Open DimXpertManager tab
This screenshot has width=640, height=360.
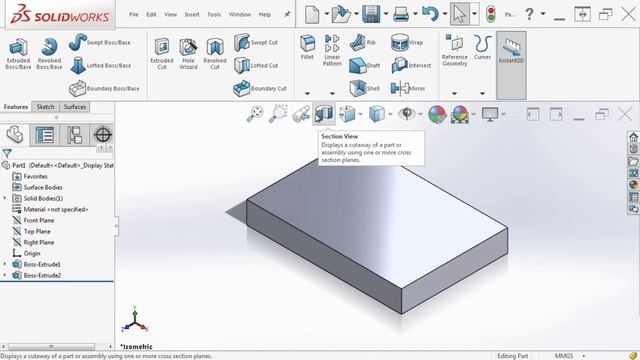(102, 134)
